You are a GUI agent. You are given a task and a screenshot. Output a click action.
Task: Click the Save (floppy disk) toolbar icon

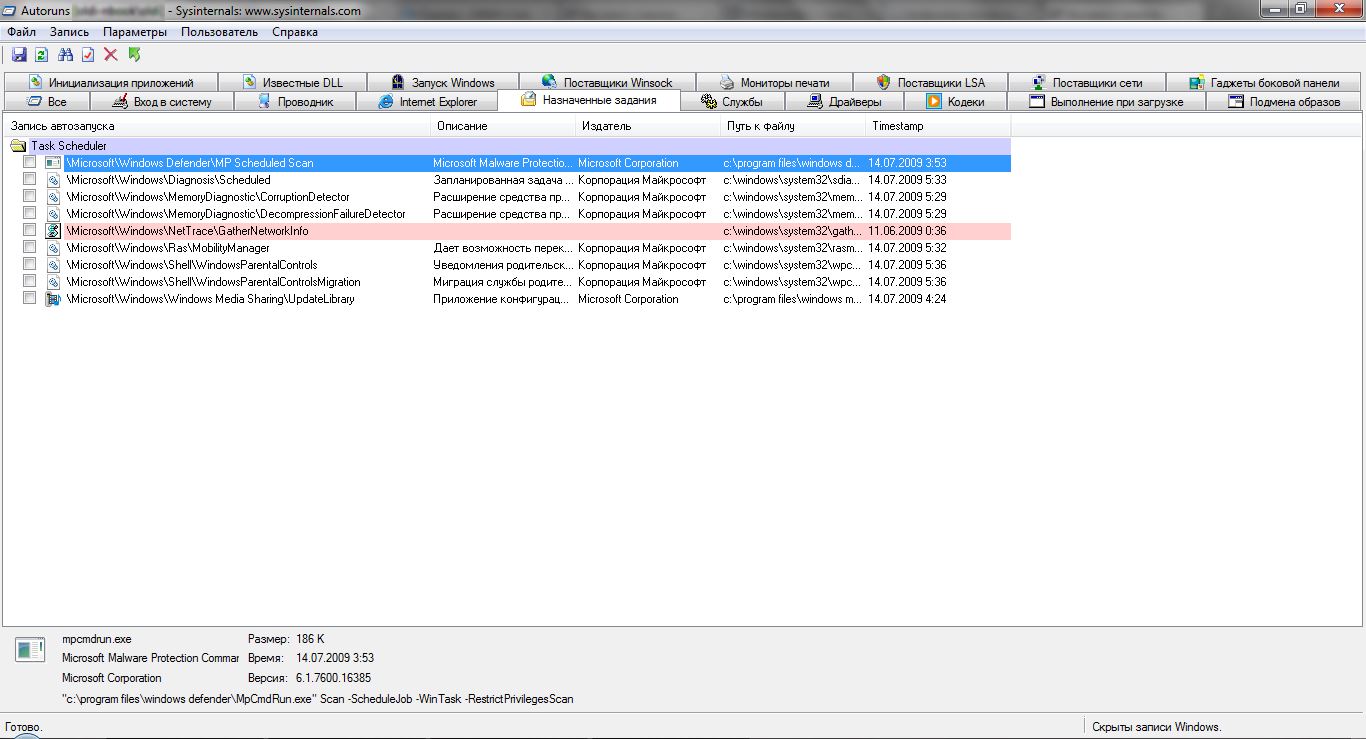click(x=19, y=55)
